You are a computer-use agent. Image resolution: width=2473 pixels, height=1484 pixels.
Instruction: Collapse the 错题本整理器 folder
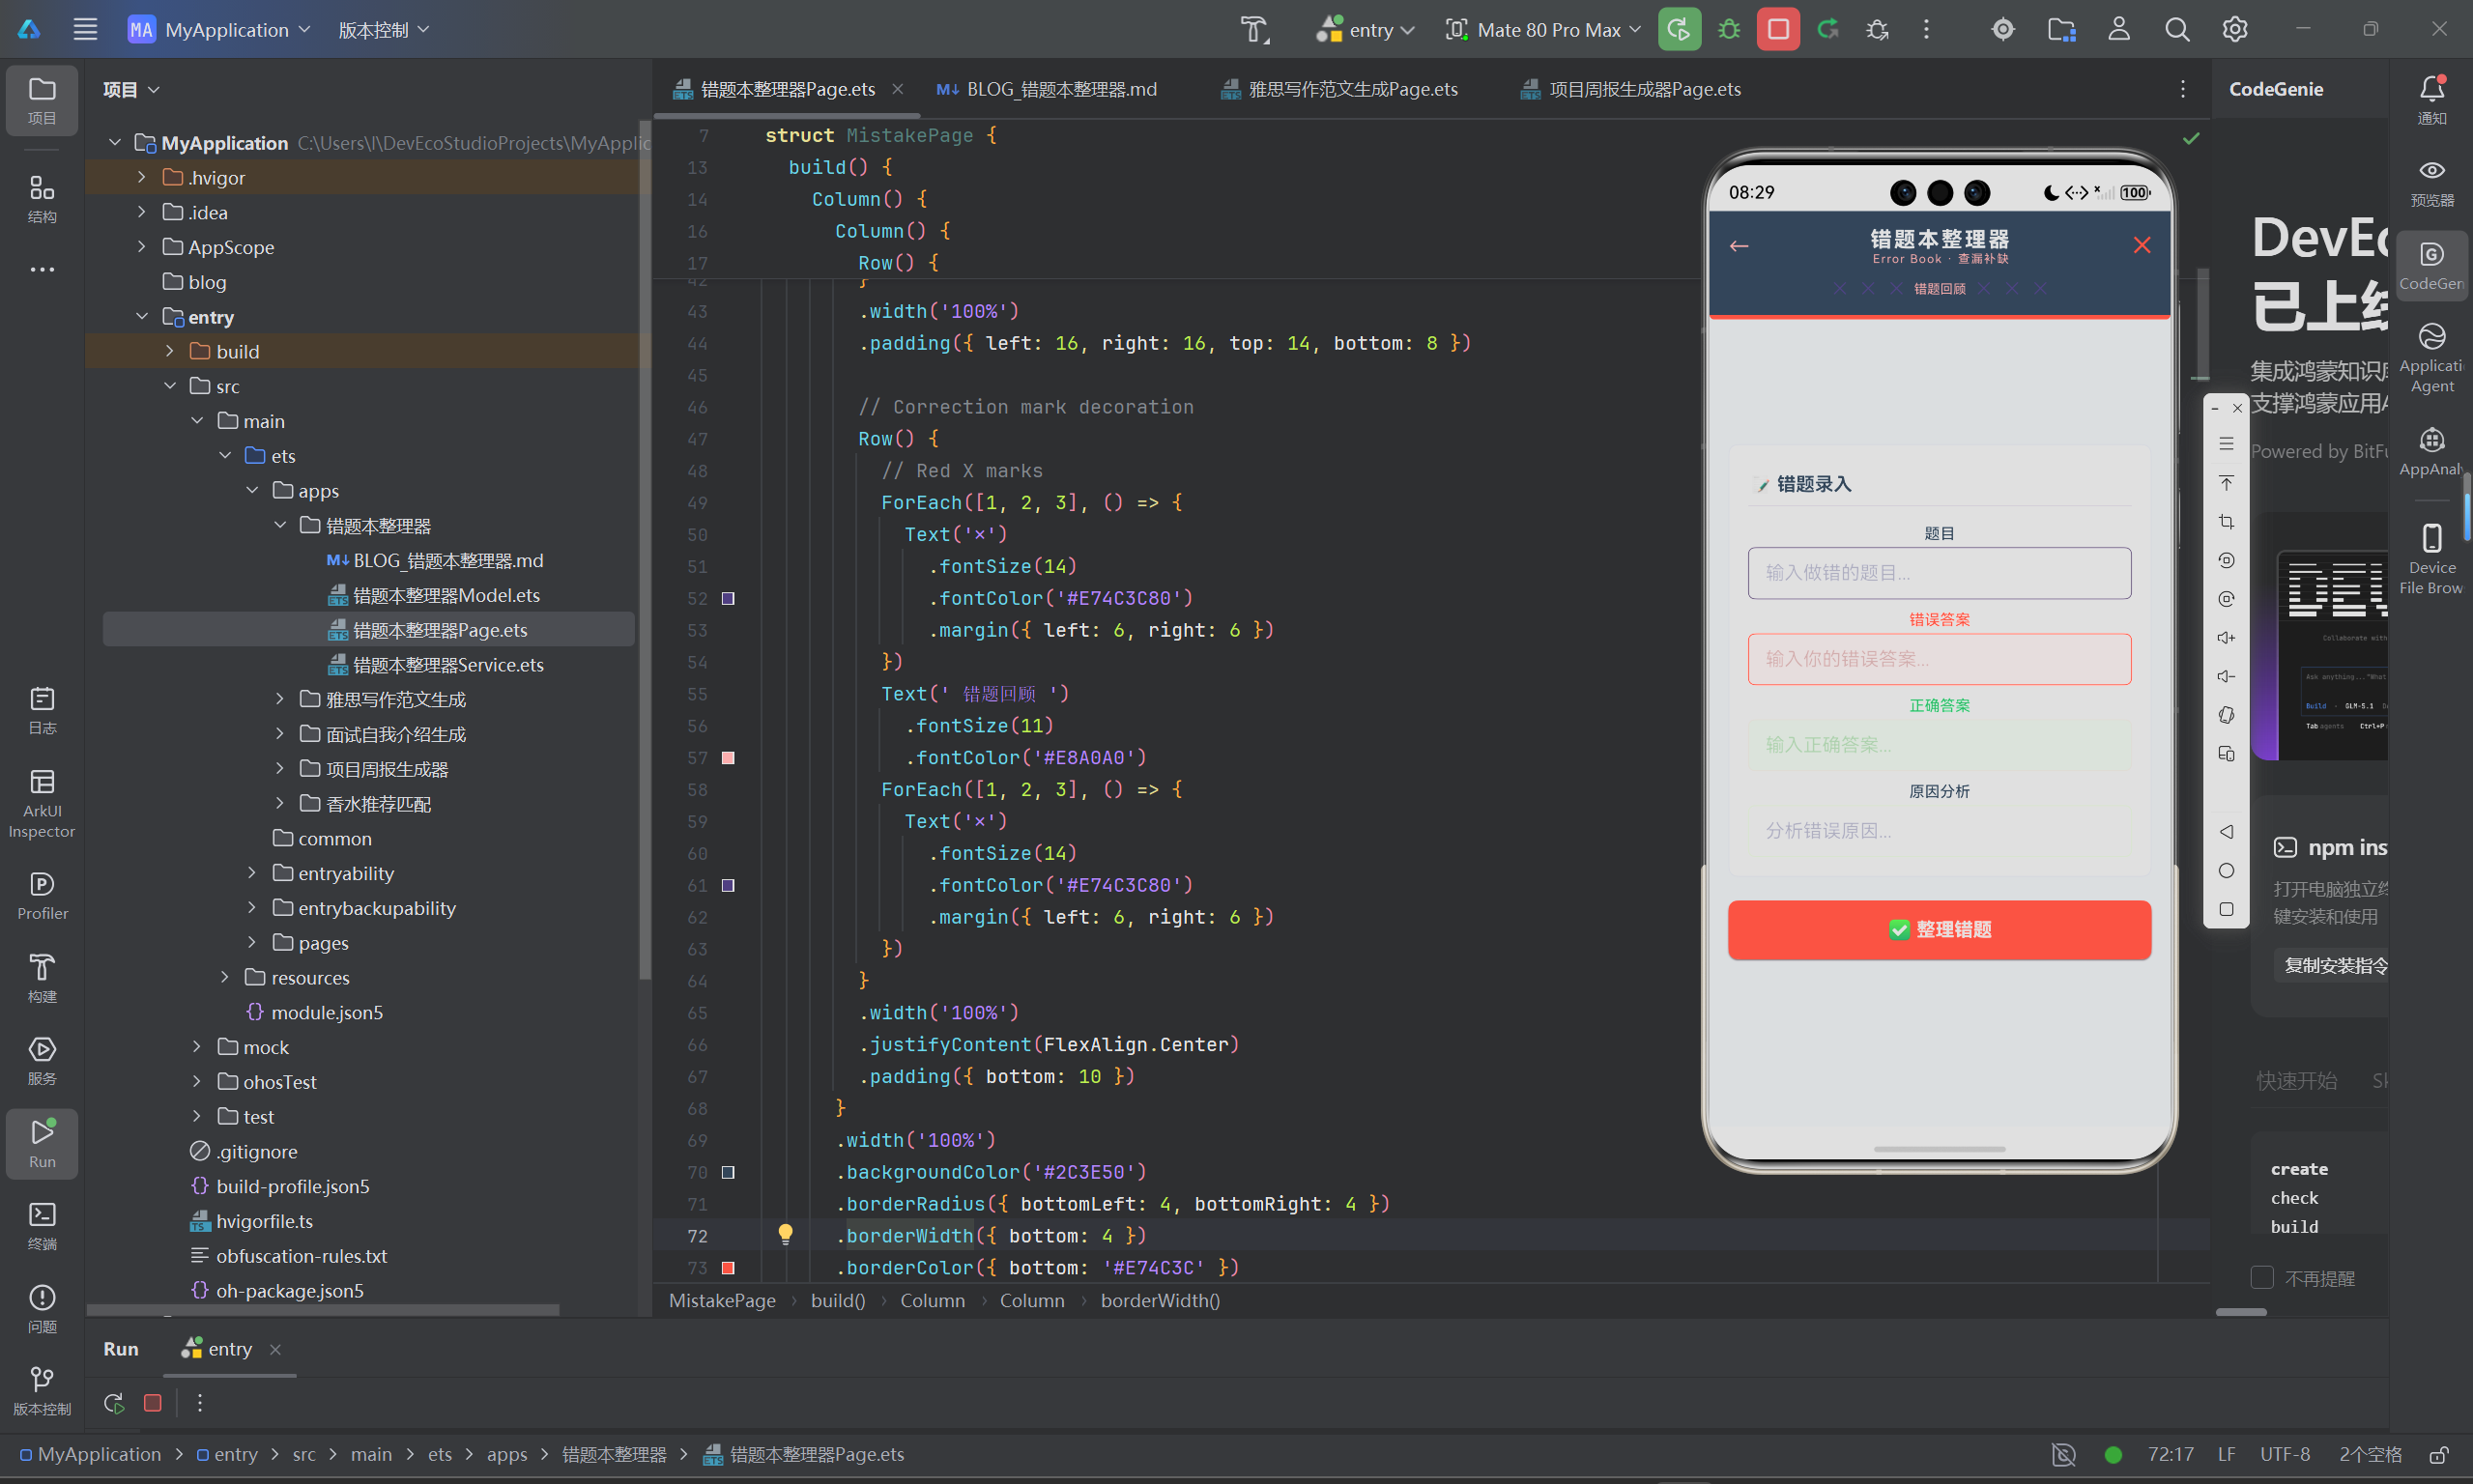(x=280, y=525)
